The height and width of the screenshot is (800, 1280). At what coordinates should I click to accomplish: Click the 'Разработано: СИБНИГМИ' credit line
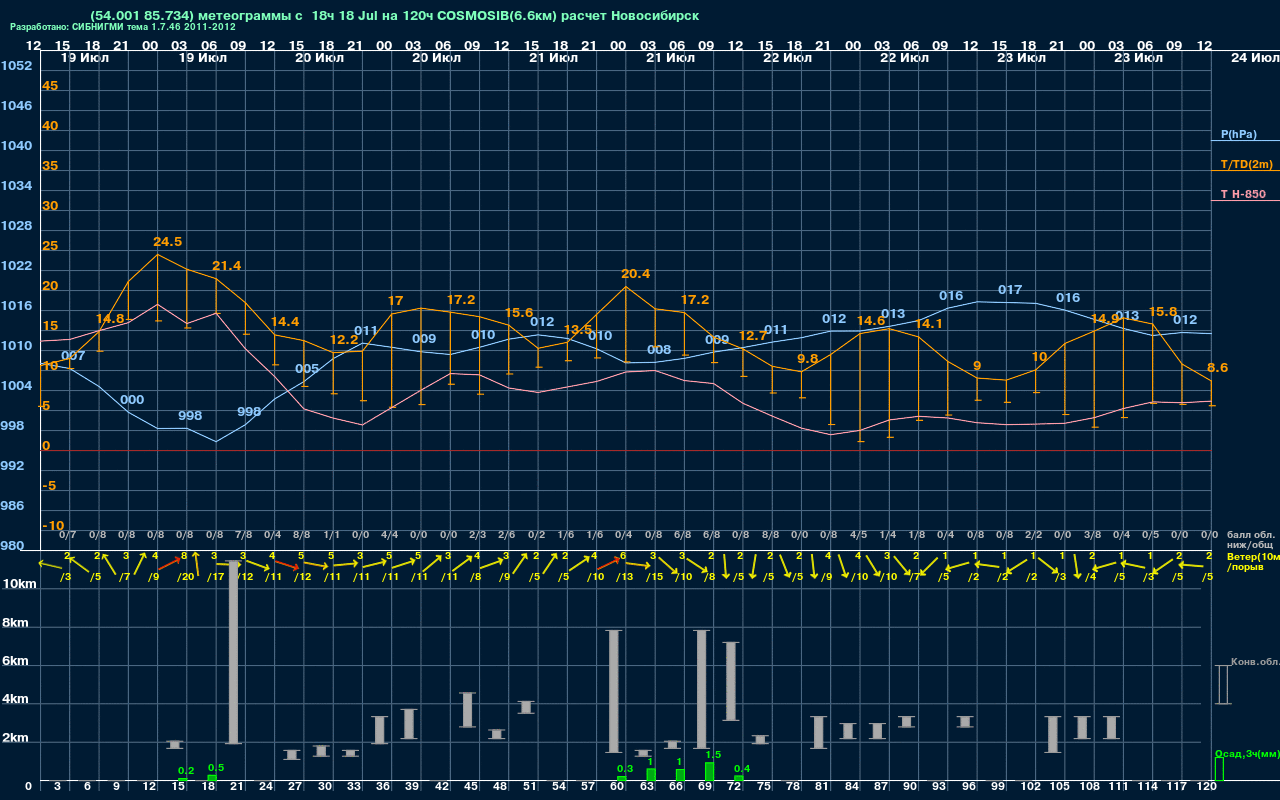[123, 27]
